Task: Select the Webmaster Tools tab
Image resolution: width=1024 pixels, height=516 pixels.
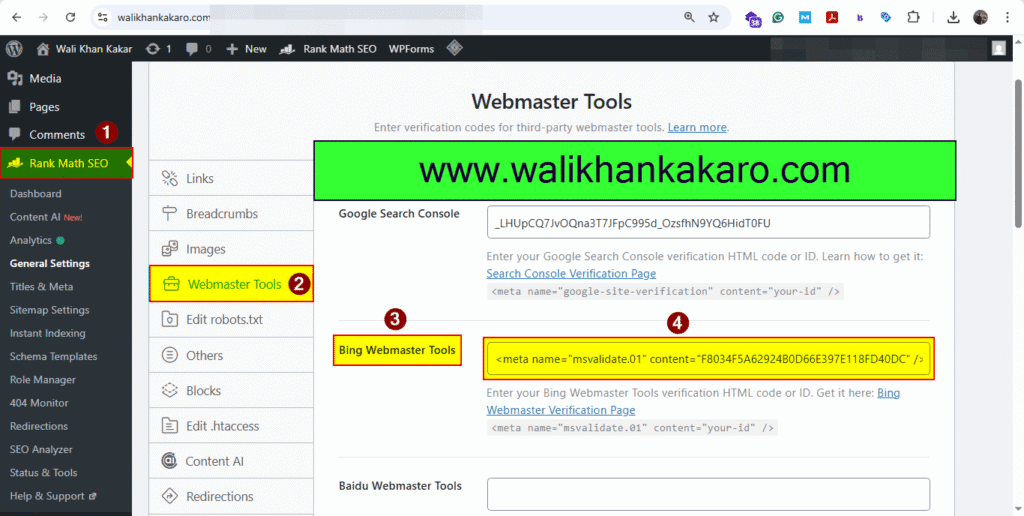Action: click(231, 284)
